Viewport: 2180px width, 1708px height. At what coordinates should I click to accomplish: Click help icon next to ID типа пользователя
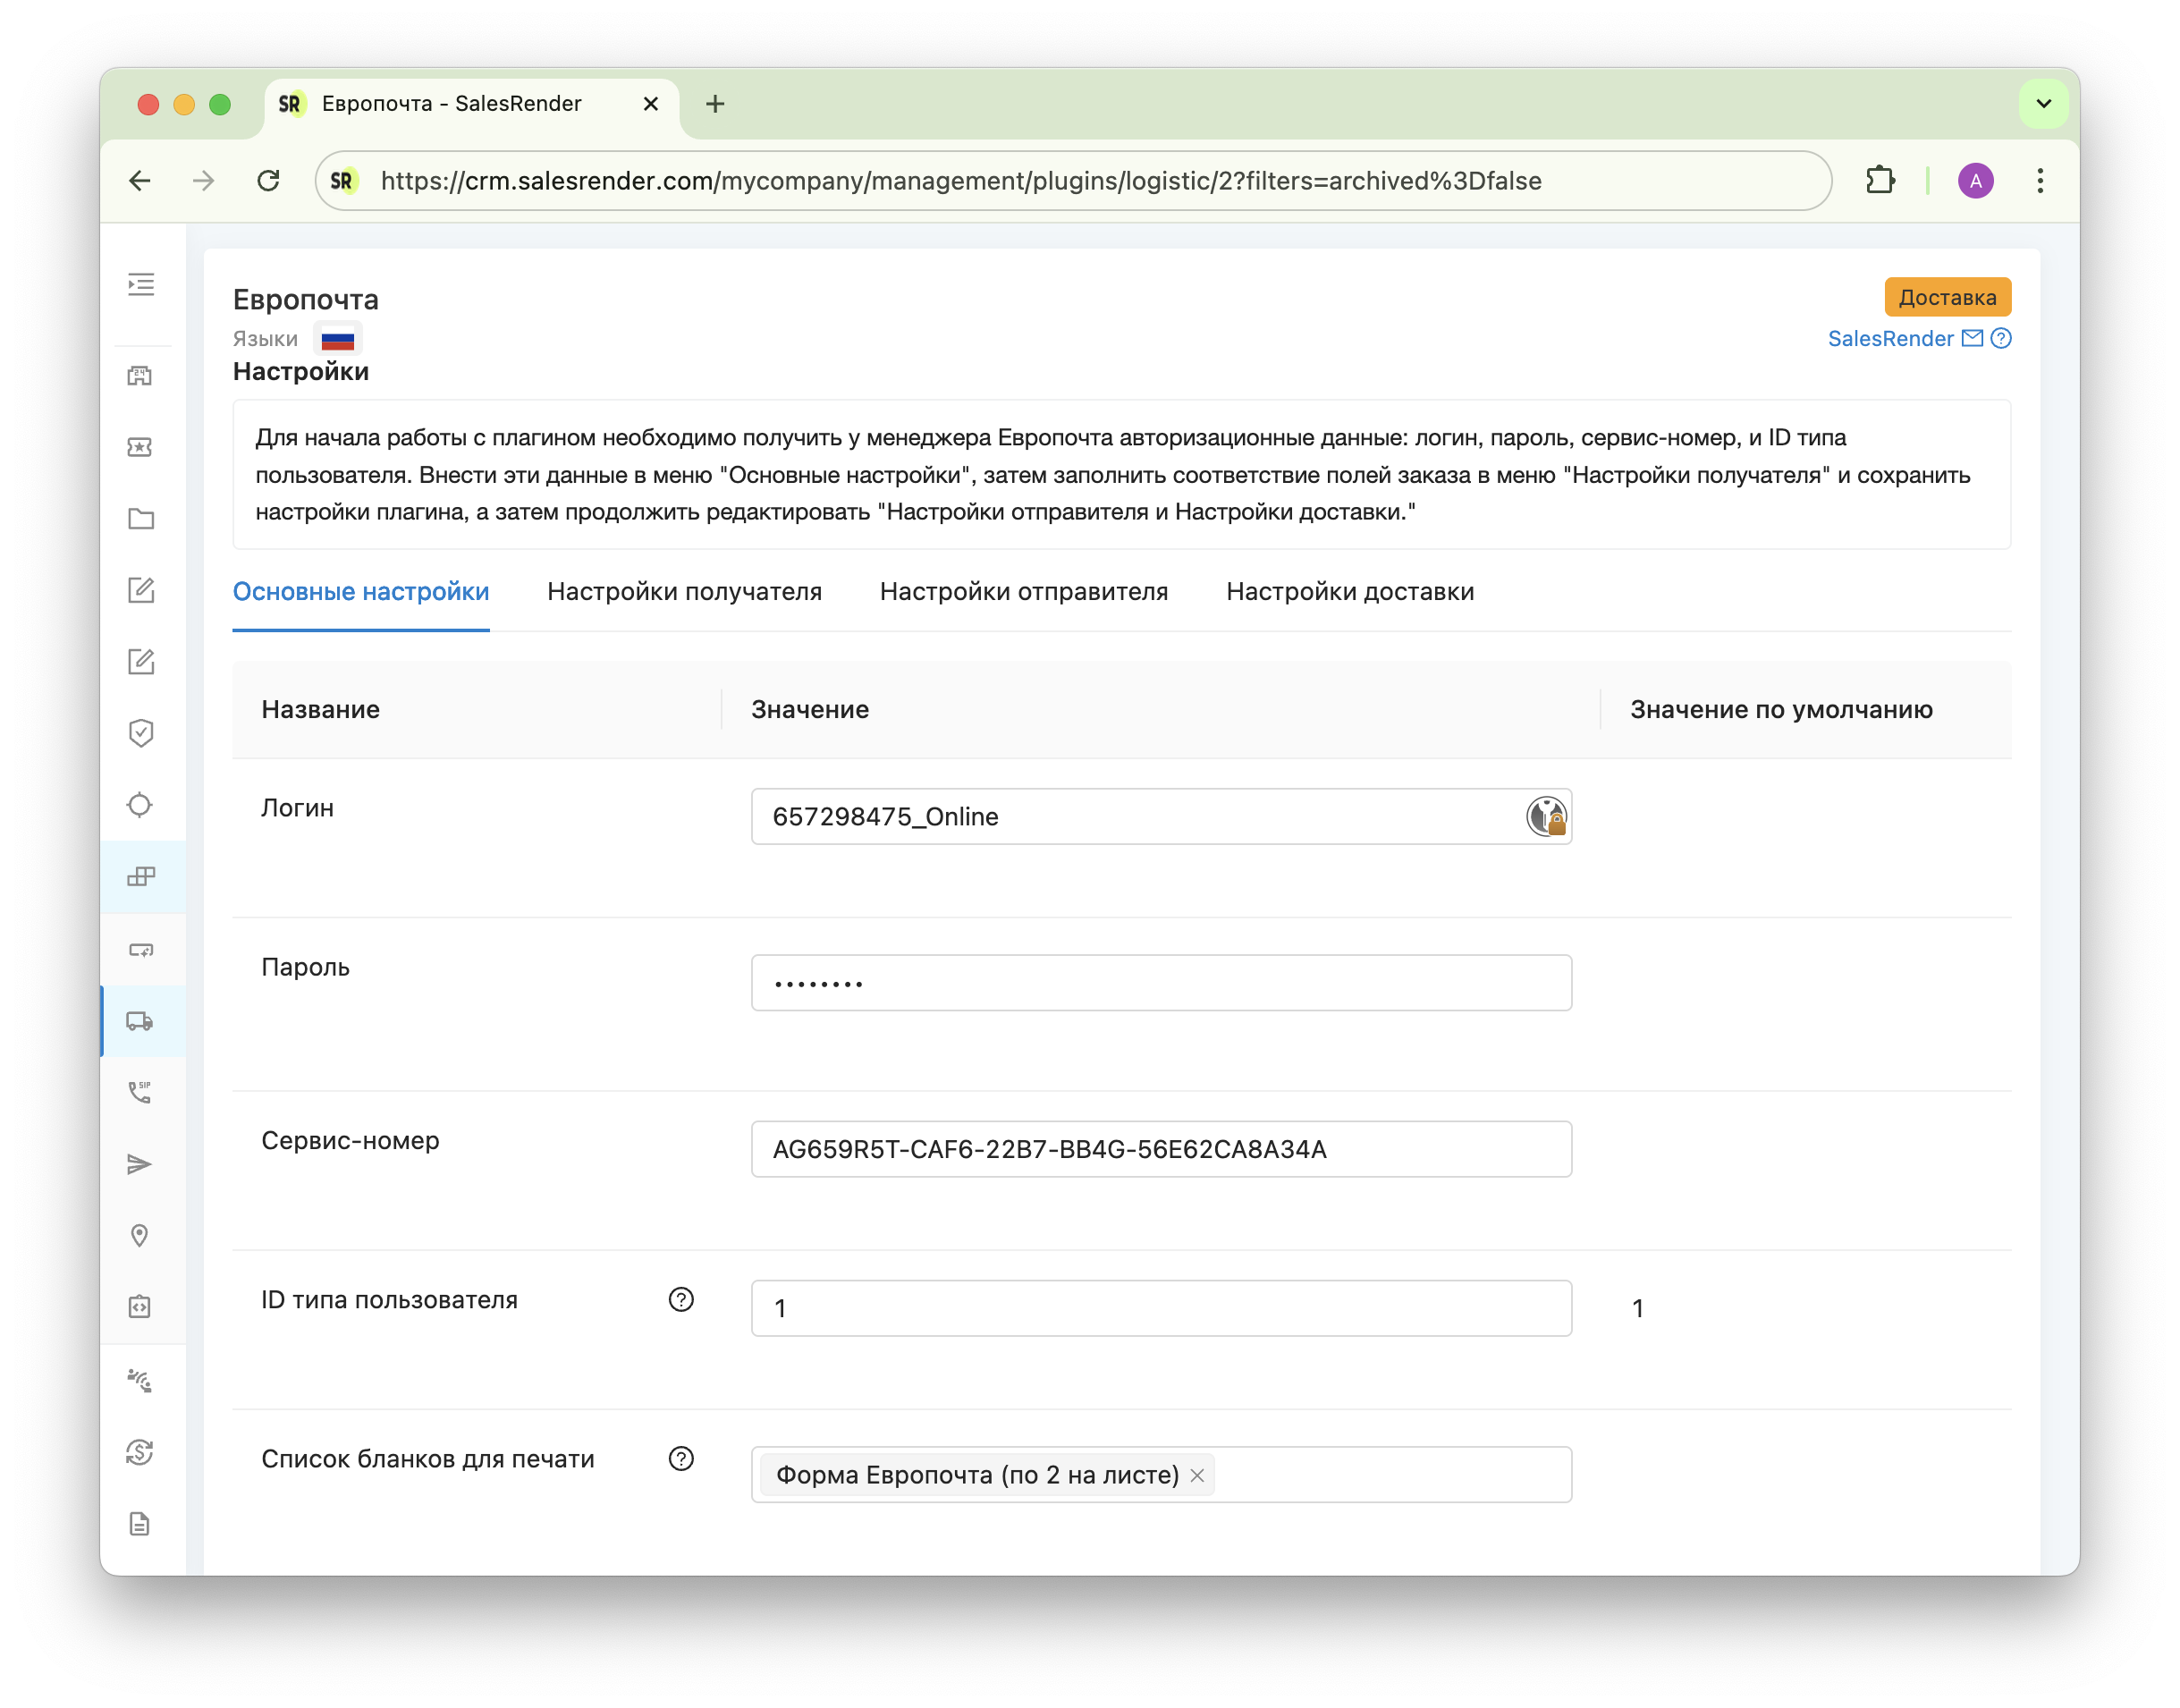click(681, 1299)
